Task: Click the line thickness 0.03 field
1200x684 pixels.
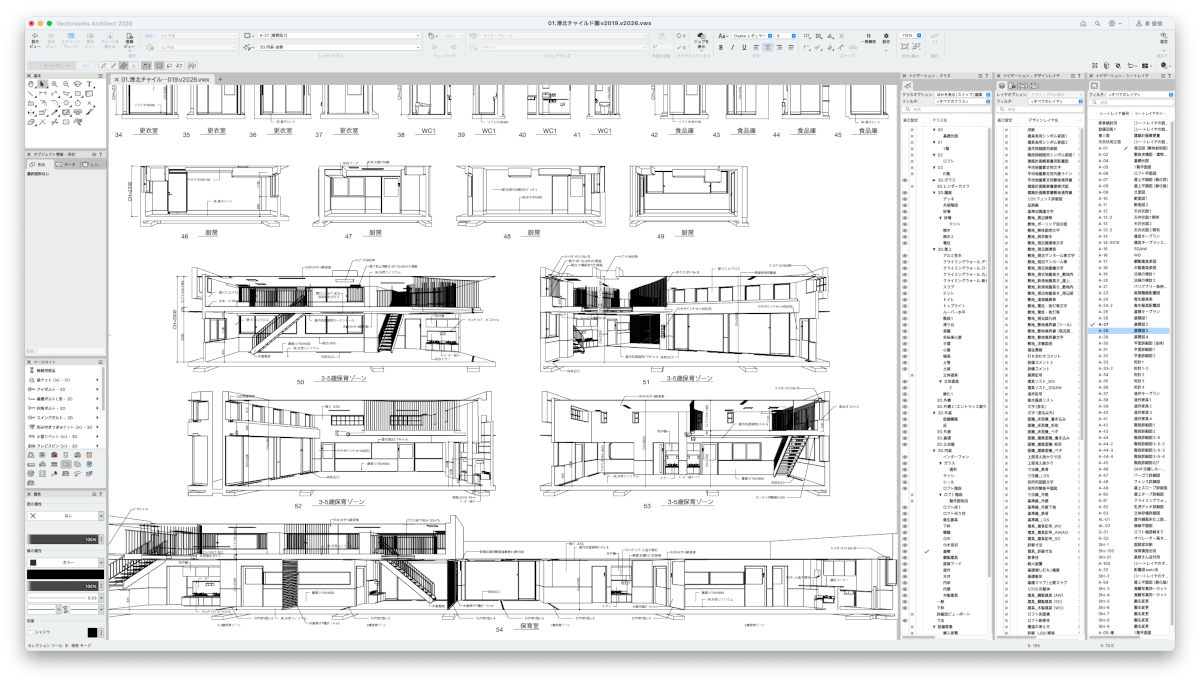Action: 62,598
